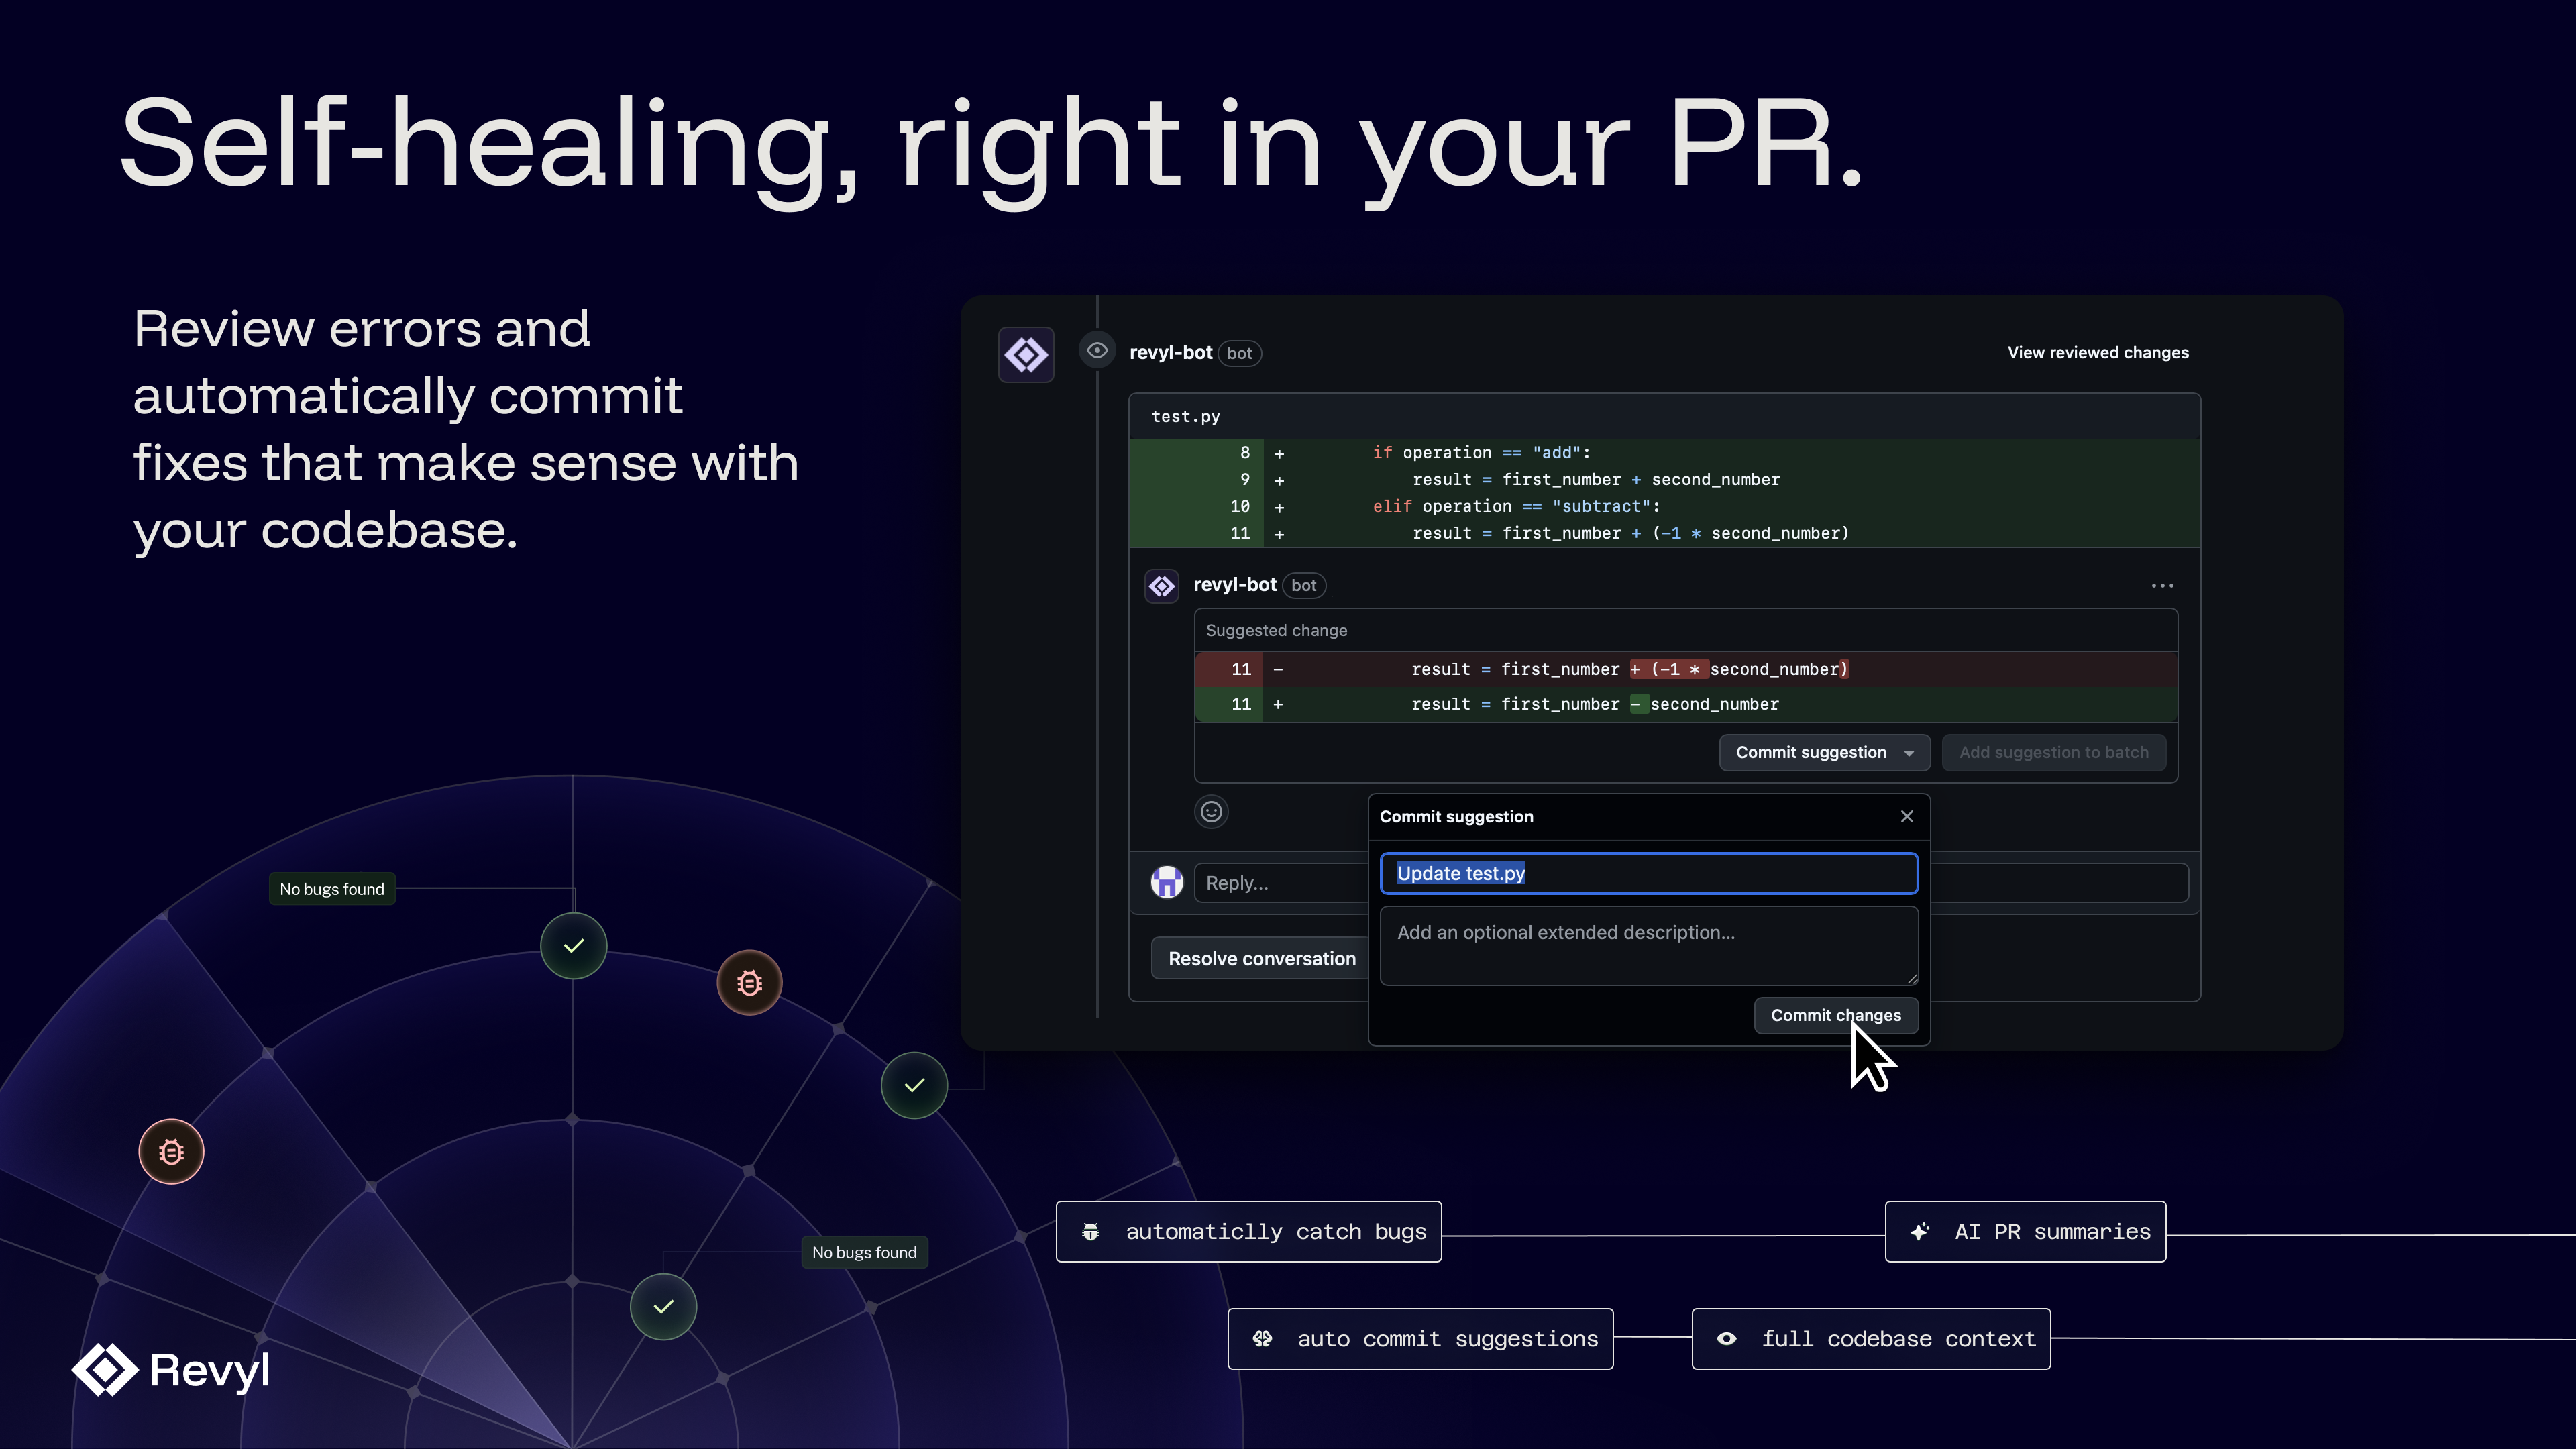Click the large revyl-bot avatar logo
2576x1449 pixels.
[x=1026, y=354]
